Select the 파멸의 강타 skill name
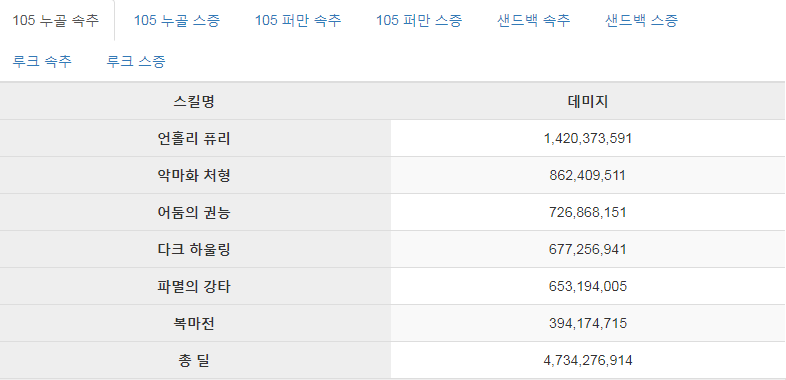786x380 pixels. pyautogui.click(x=194, y=287)
